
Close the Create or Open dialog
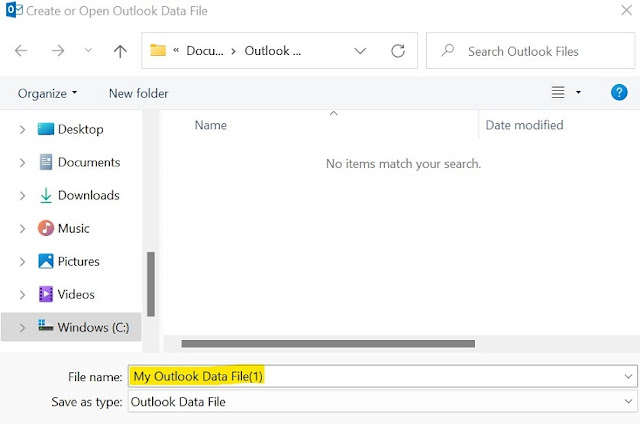tap(626, 10)
